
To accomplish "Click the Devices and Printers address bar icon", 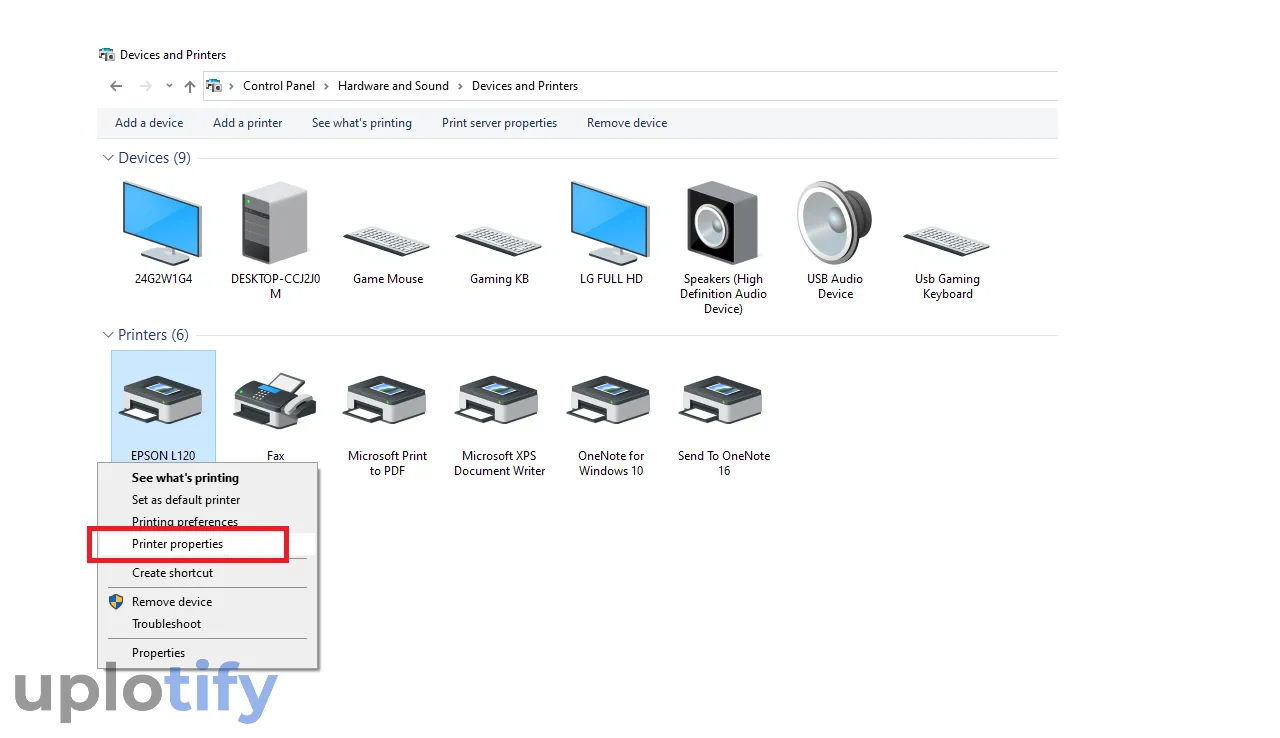I will 213,86.
